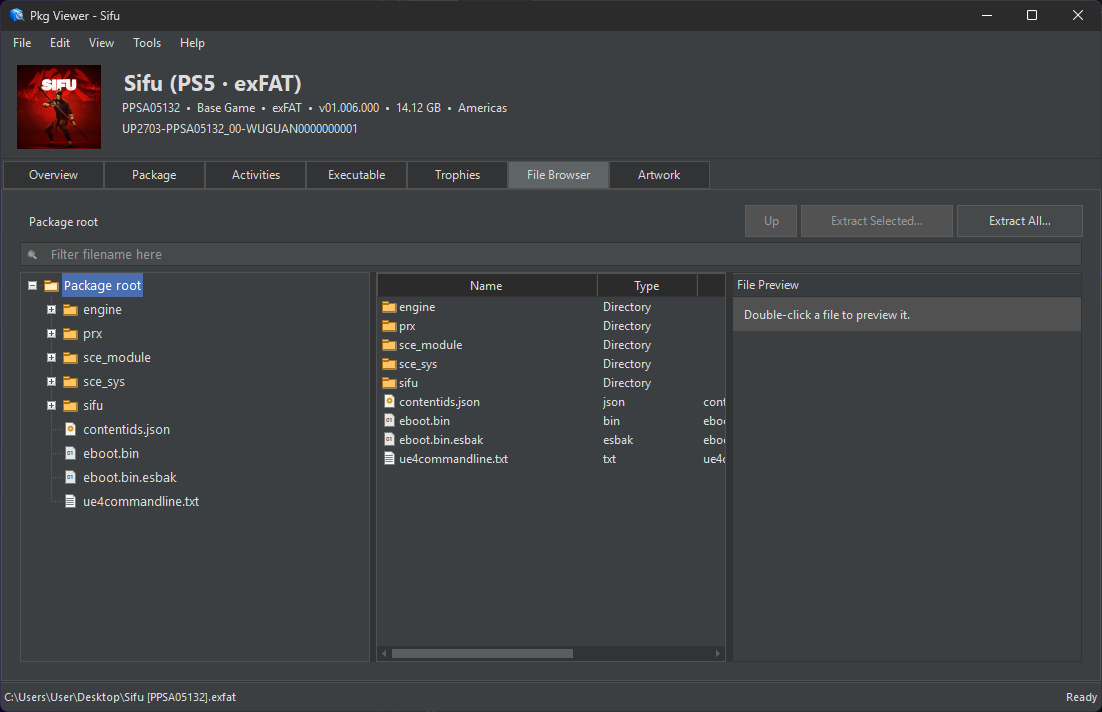This screenshot has width=1102, height=712.
Task: Click the Package root folder icon
Action: pyautogui.click(x=51, y=285)
